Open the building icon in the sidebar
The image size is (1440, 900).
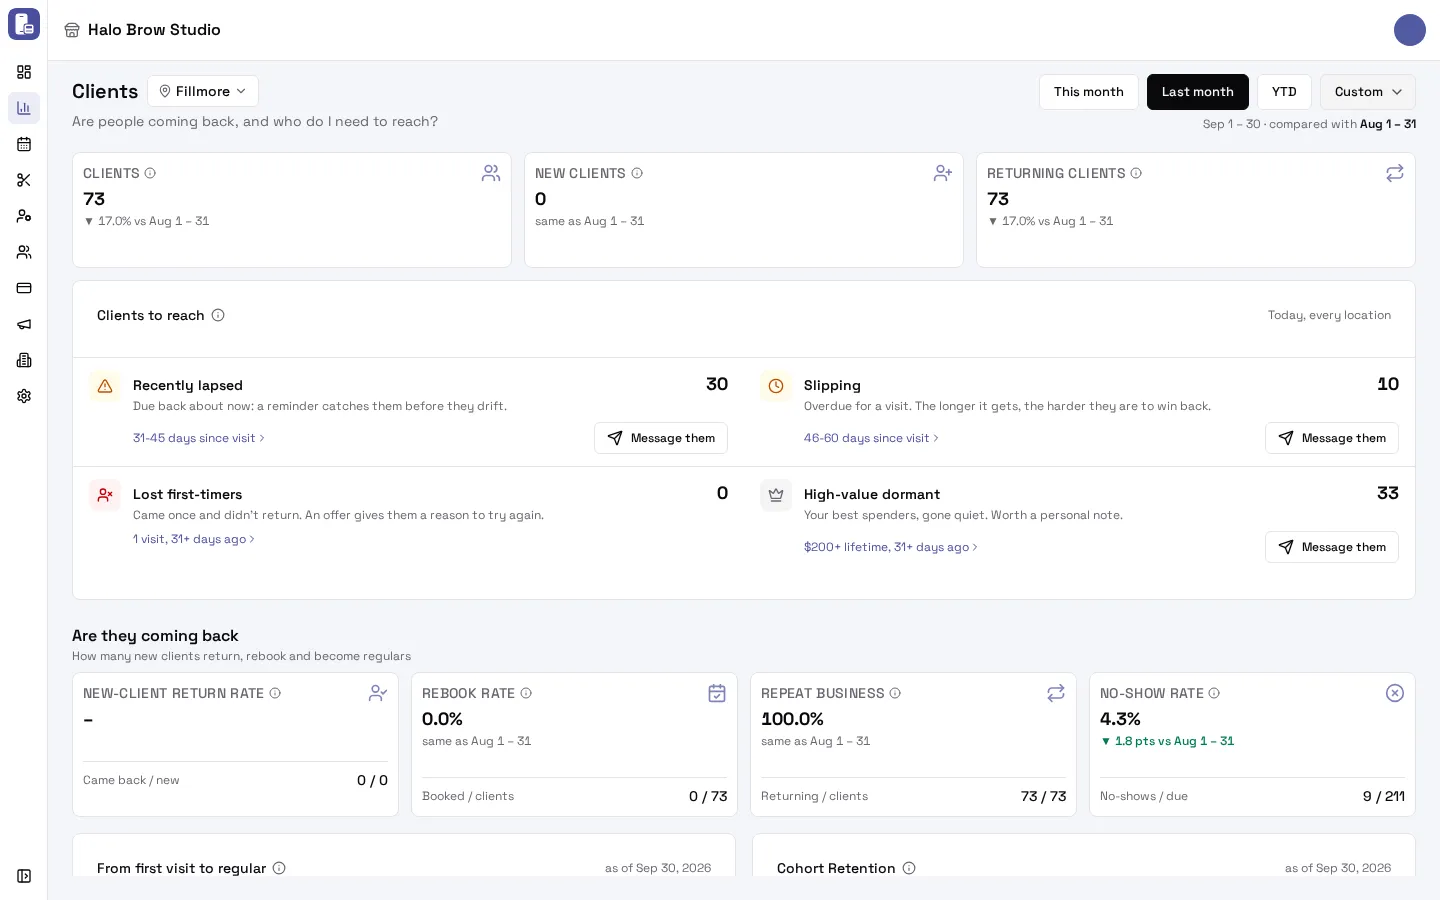24,360
